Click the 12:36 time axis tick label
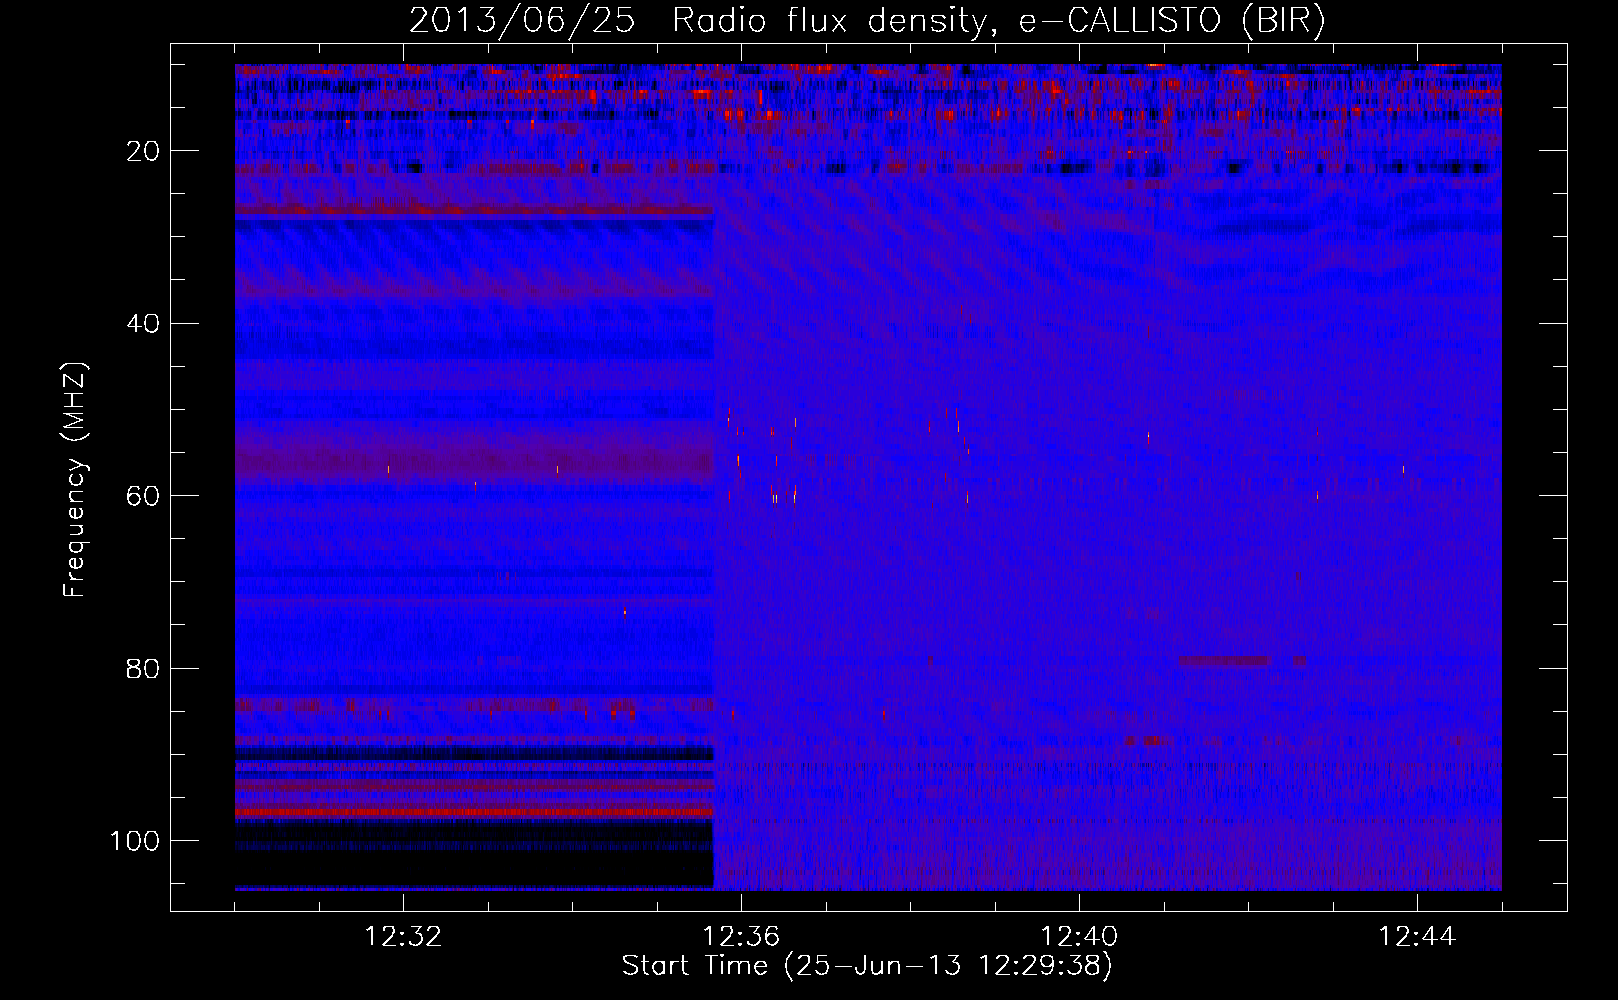The height and width of the screenshot is (1000, 1618). coord(741,937)
